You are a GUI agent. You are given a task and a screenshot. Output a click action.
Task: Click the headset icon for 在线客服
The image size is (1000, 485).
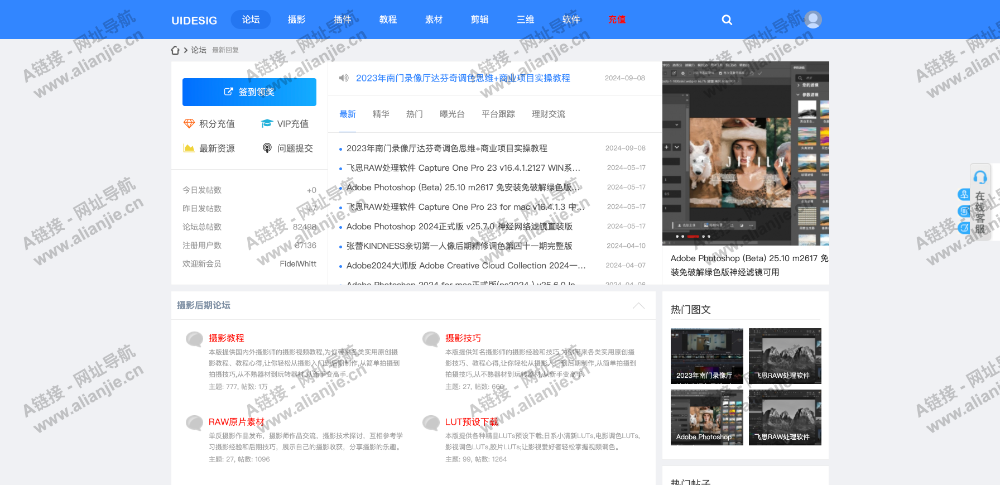(981, 177)
